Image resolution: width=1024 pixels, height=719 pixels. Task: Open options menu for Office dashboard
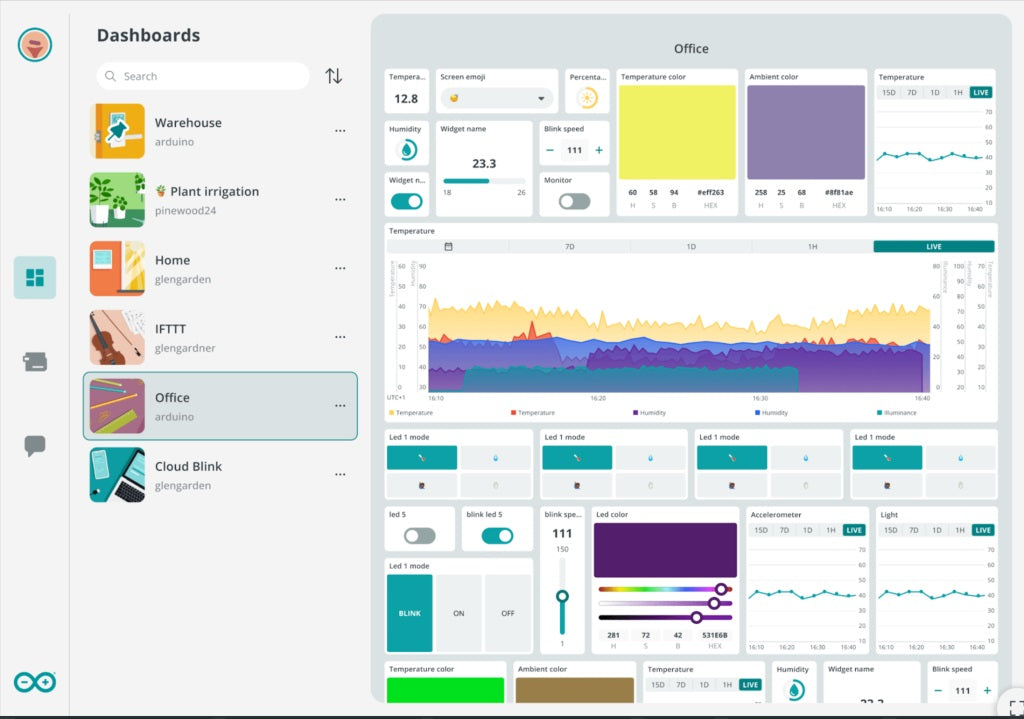point(340,406)
